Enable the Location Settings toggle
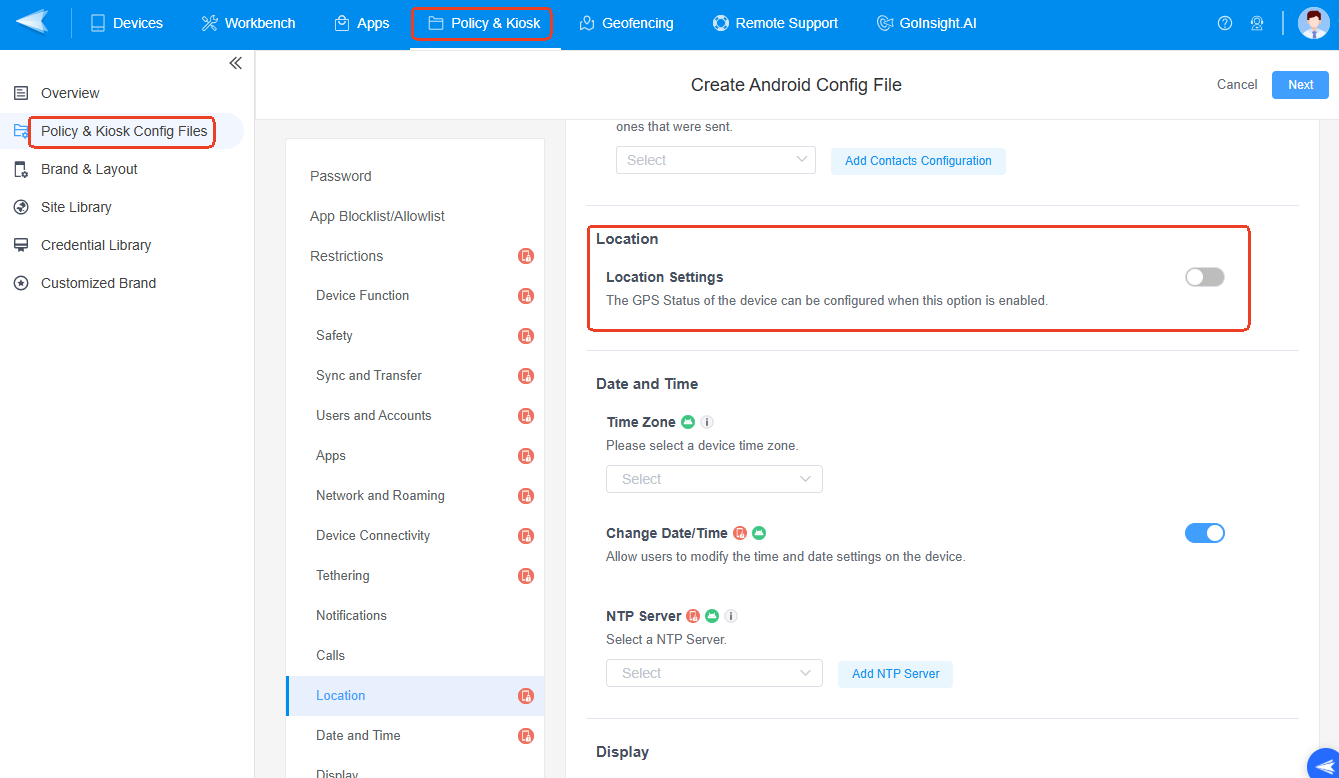Image resolution: width=1339 pixels, height=778 pixels. (x=1204, y=277)
